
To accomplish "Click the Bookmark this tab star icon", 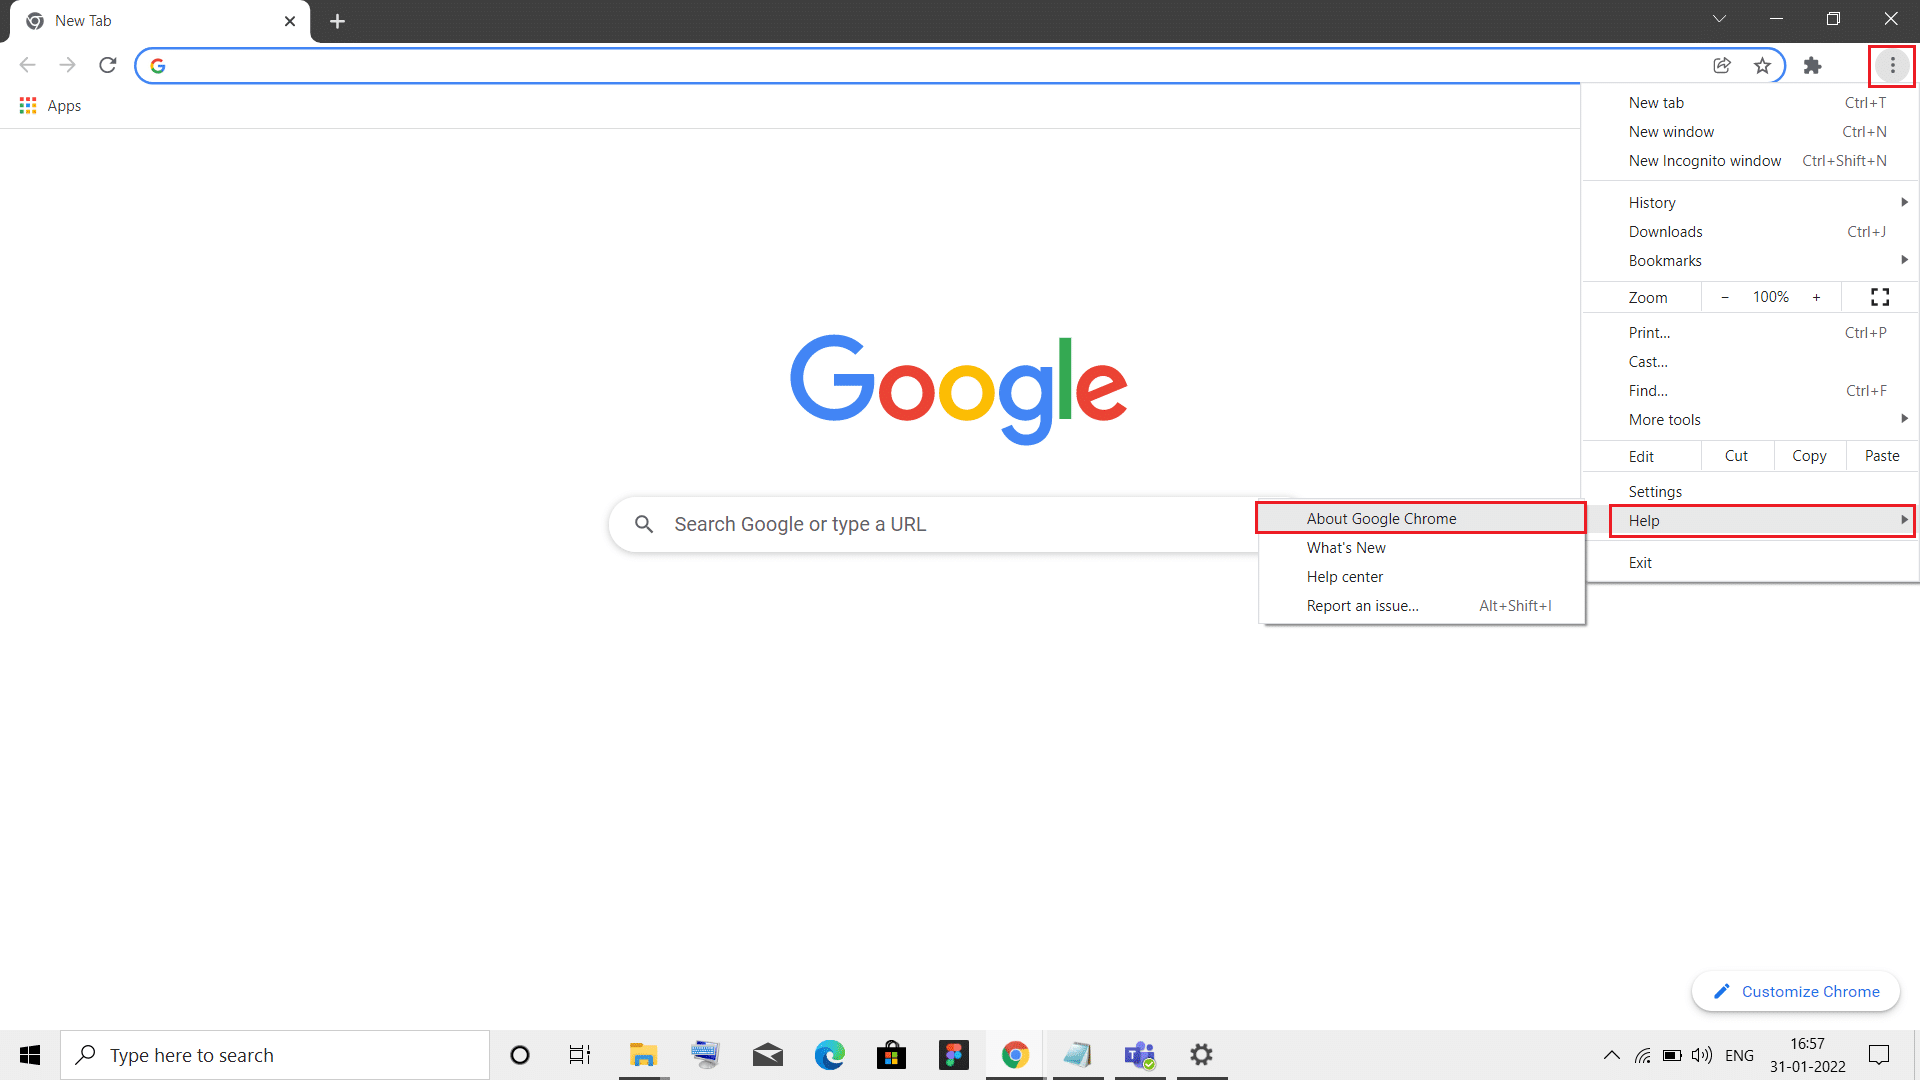I will 1763,65.
